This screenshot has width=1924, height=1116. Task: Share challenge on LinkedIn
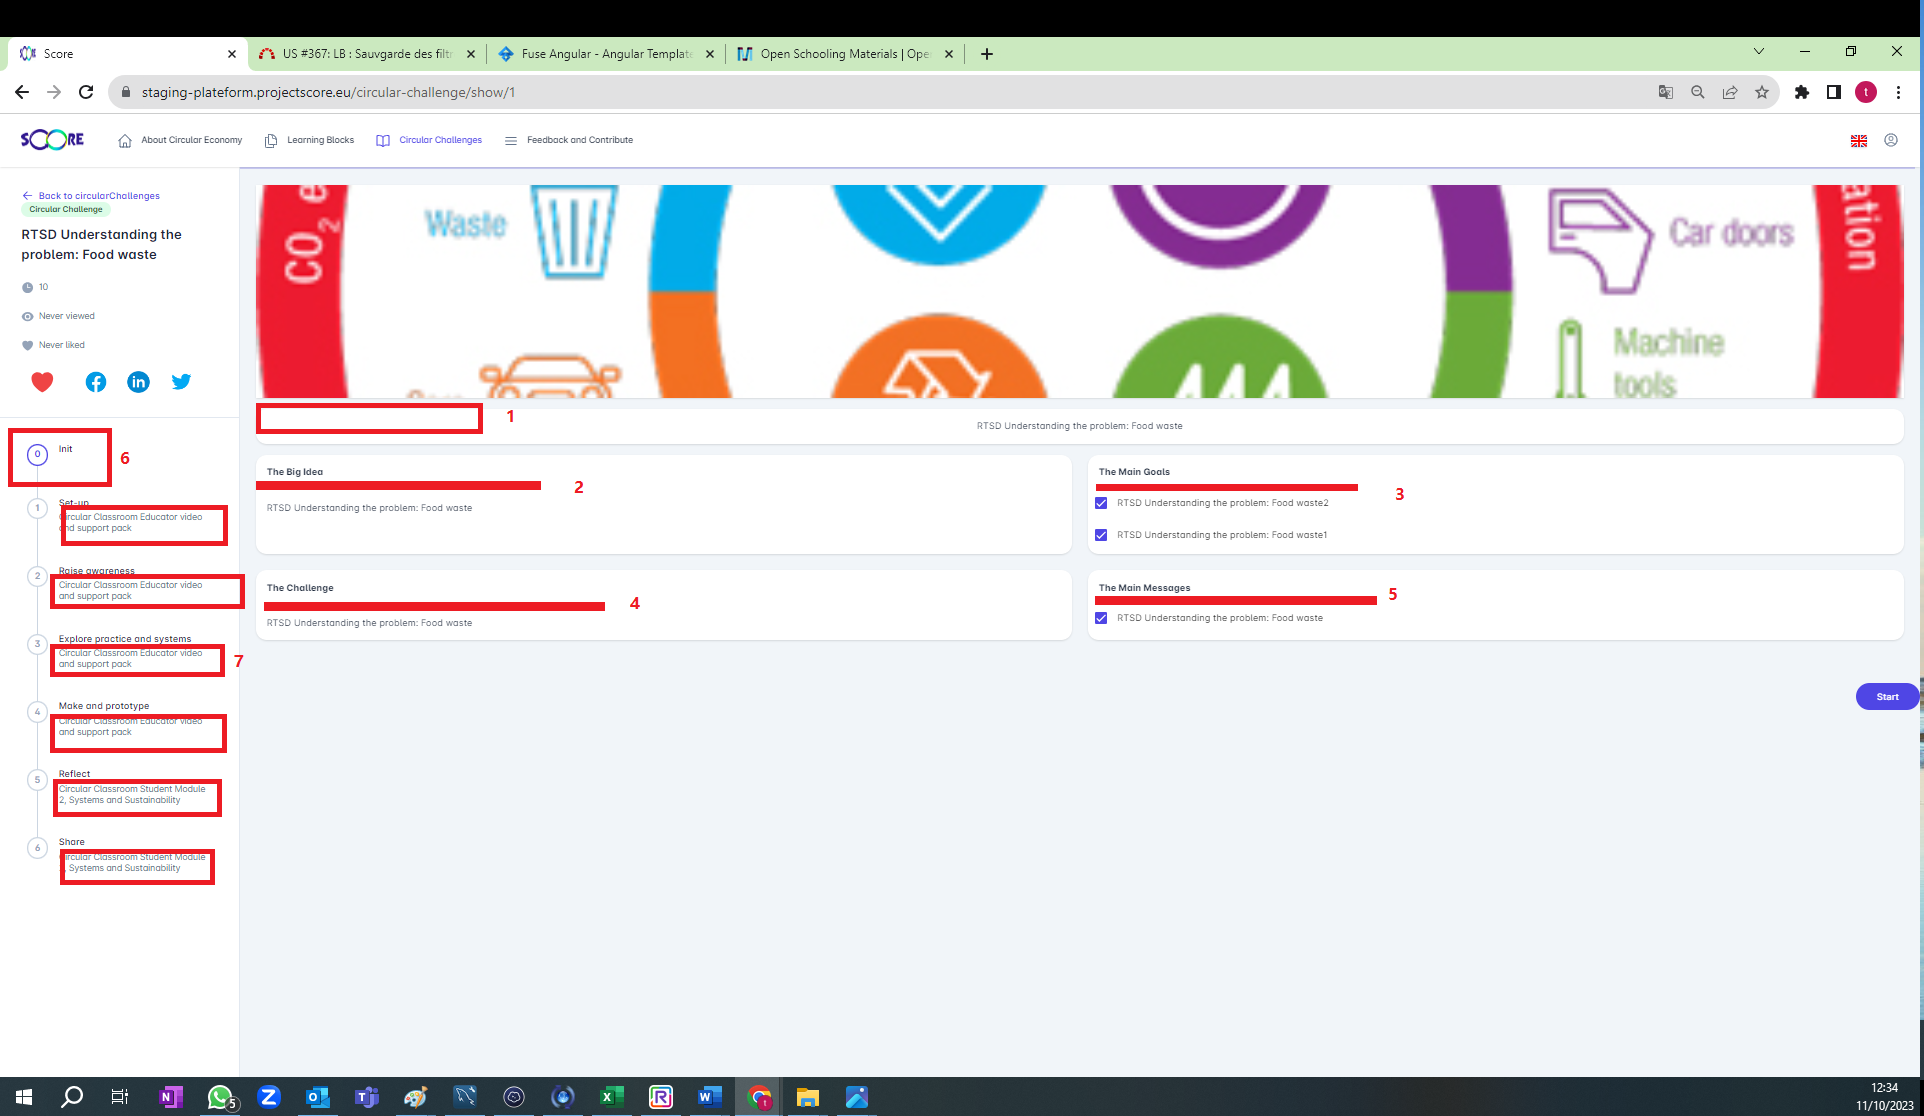138,382
